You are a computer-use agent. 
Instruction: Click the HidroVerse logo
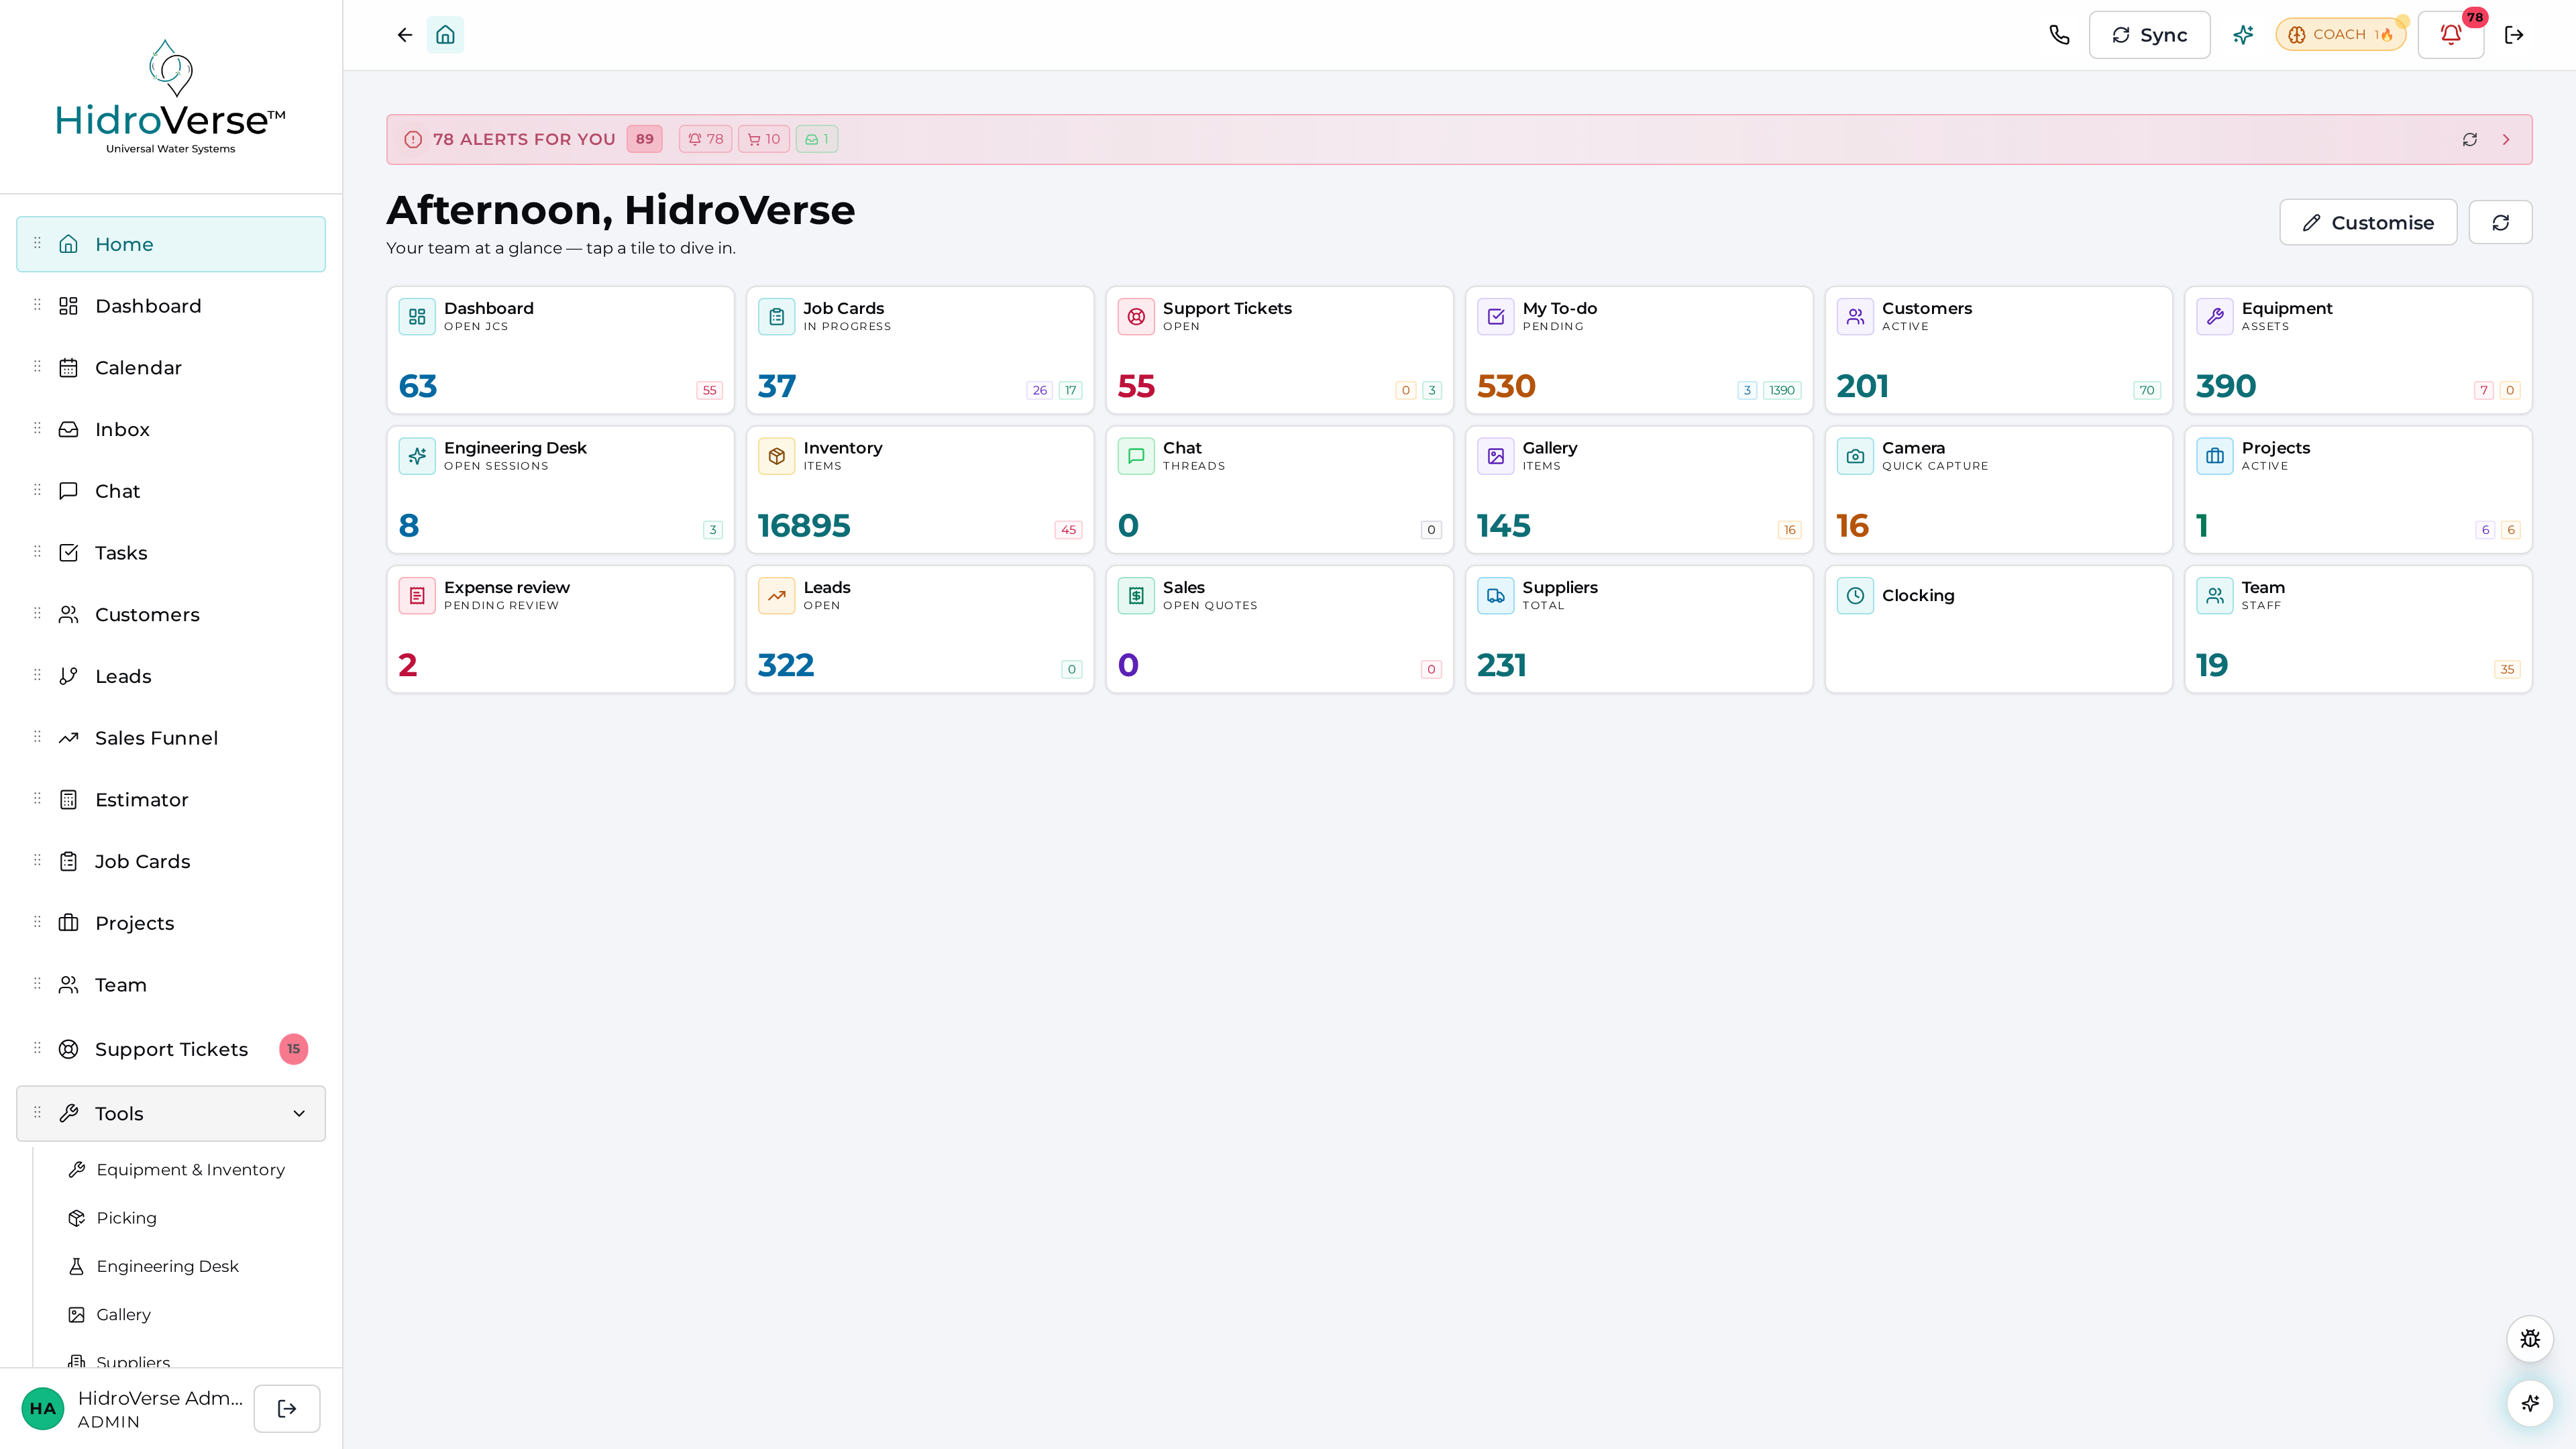point(171,97)
